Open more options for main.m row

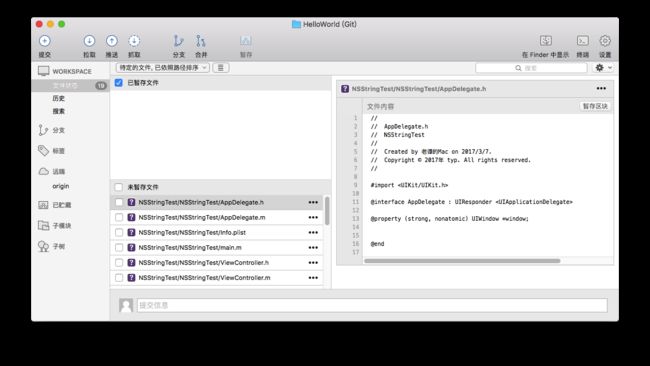pyautogui.click(x=313, y=247)
